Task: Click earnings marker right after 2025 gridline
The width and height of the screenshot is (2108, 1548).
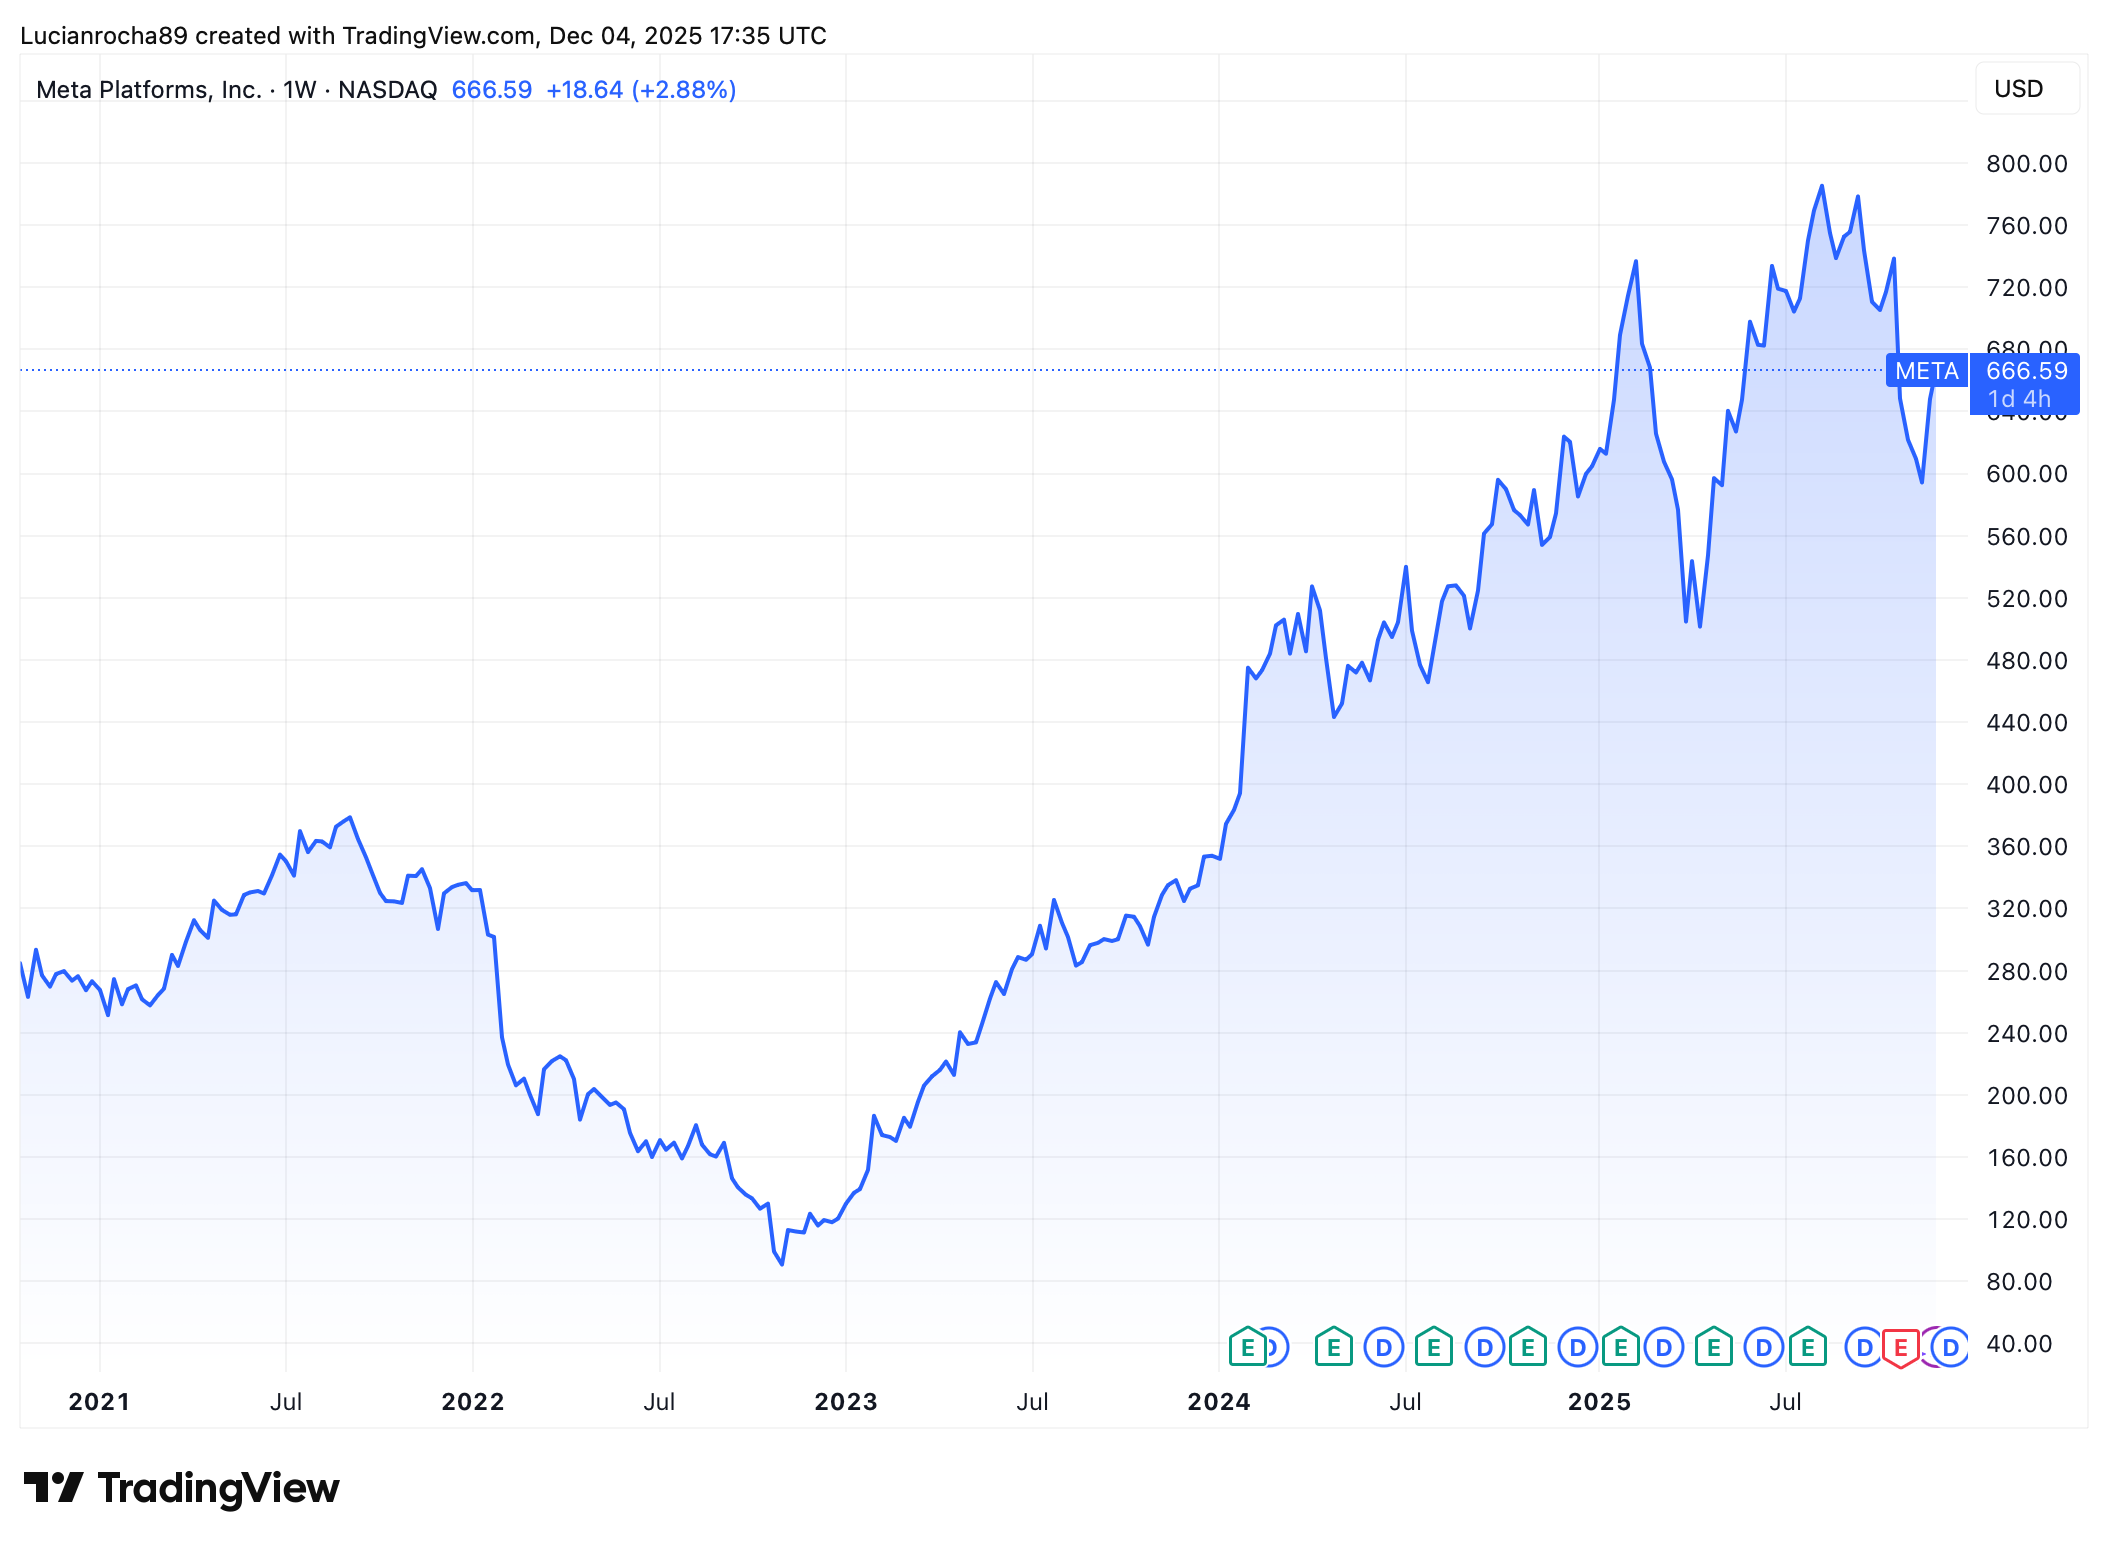Action: 1620,1347
